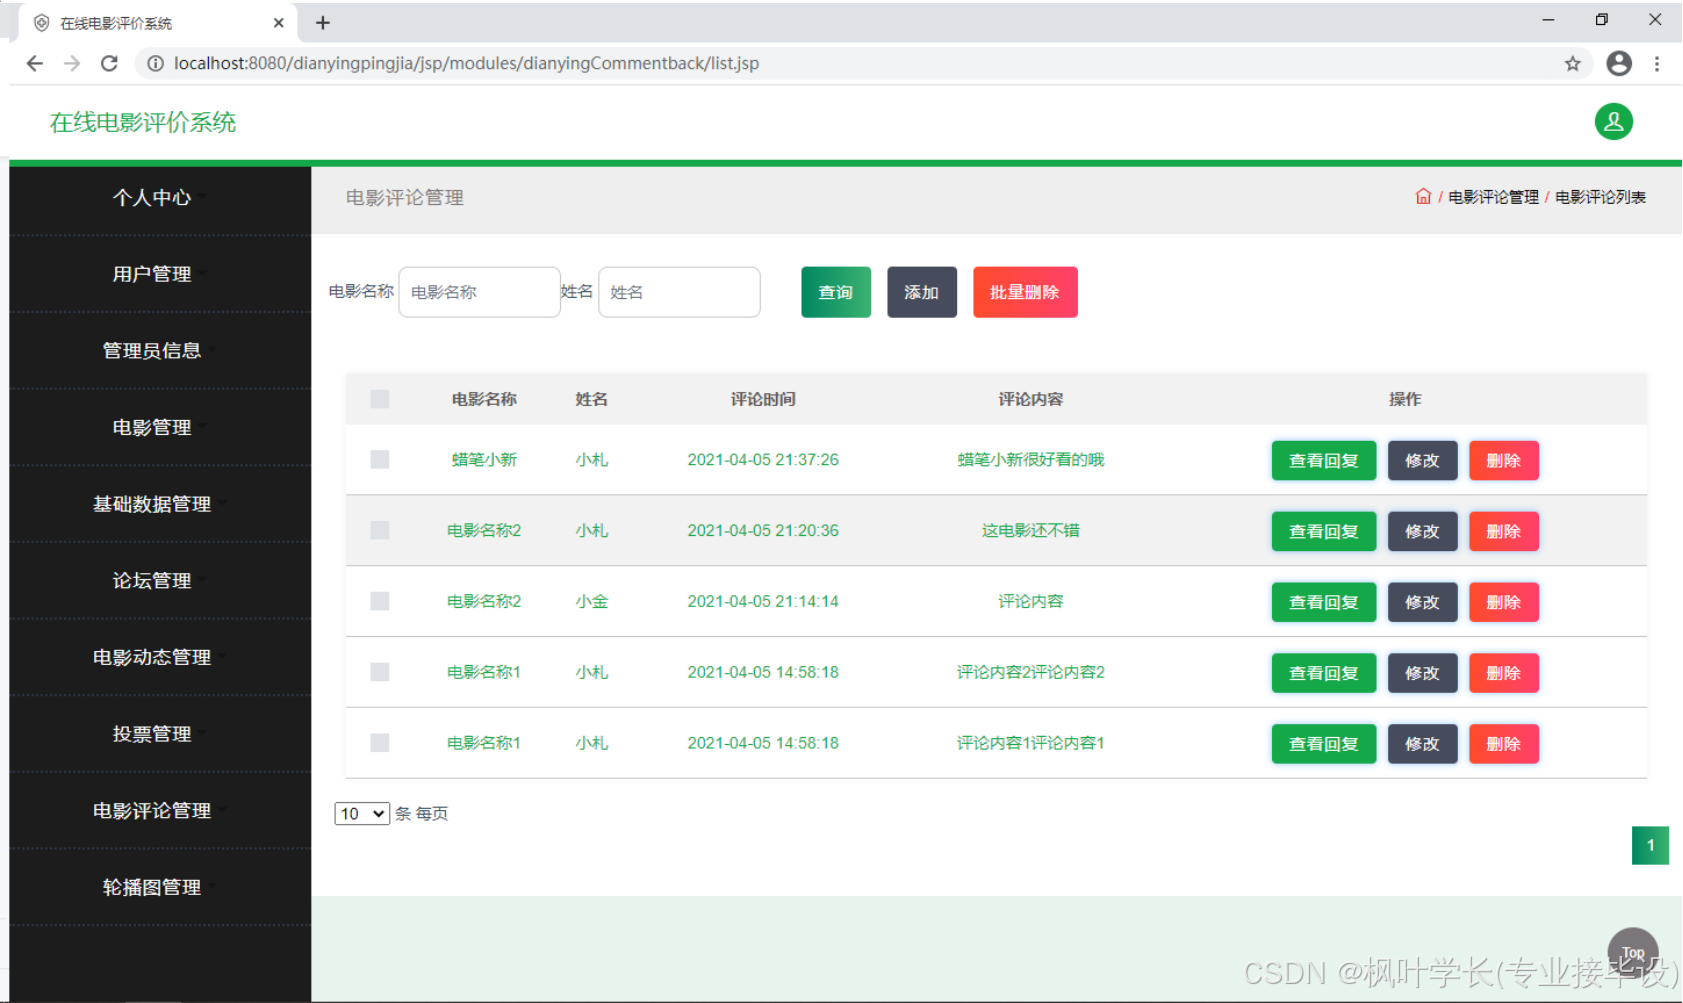Delete the 评论内容1评论内容1 row
The image size is (1683, 1003).
click(1503, 744)
